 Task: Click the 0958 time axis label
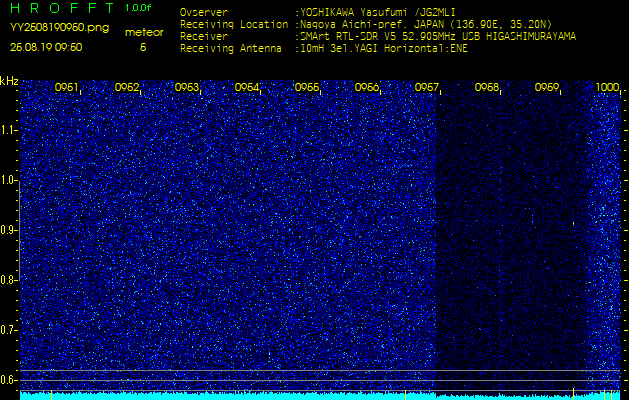(487, 87)
